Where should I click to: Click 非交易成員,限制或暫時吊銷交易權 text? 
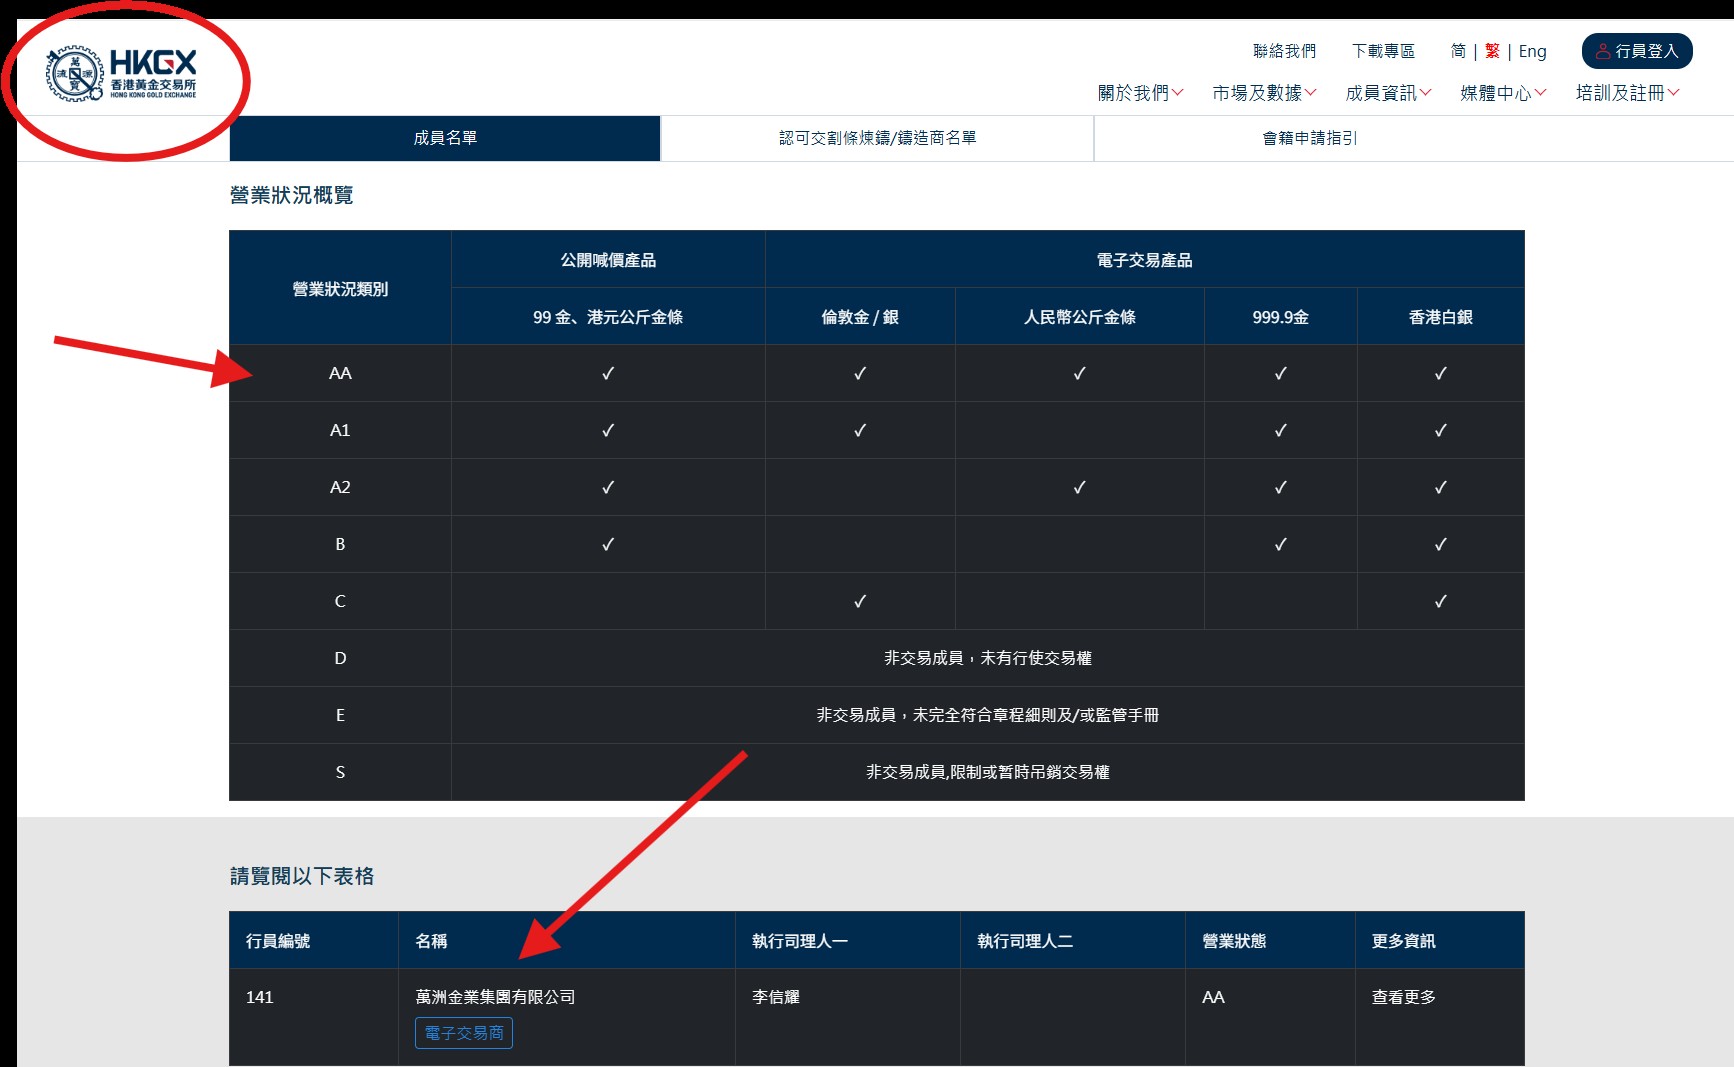pos(988,772)
